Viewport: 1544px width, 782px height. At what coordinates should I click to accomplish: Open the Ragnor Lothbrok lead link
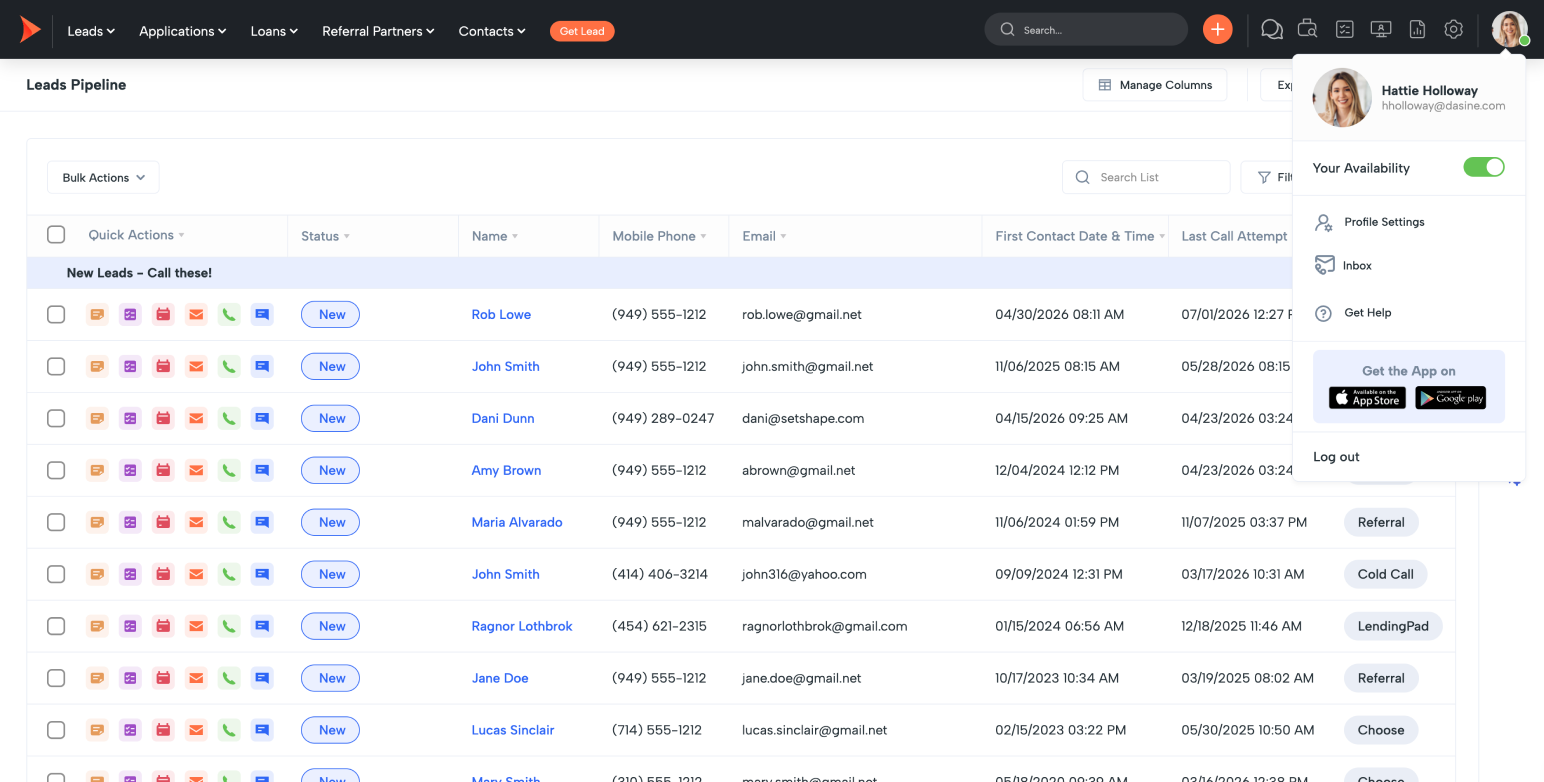point(522,626)
